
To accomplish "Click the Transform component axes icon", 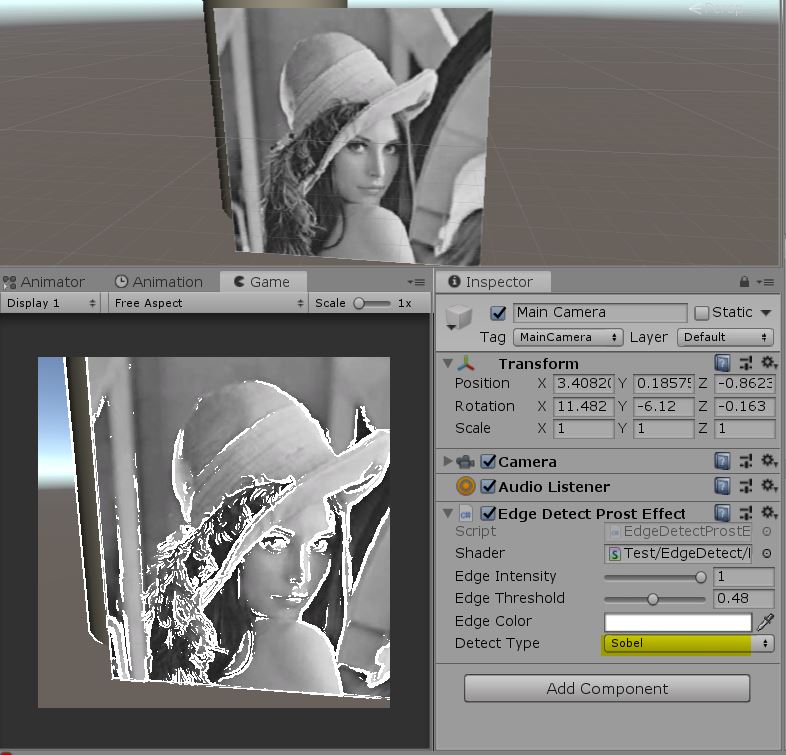I will tap(466, 363).
